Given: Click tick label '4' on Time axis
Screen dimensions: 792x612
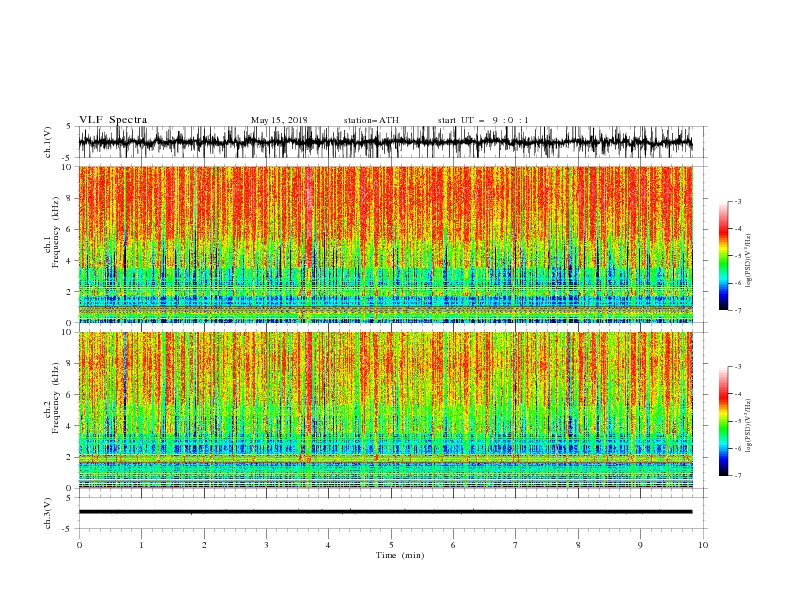Looking at the screenshot, I should tap(328, 545).
